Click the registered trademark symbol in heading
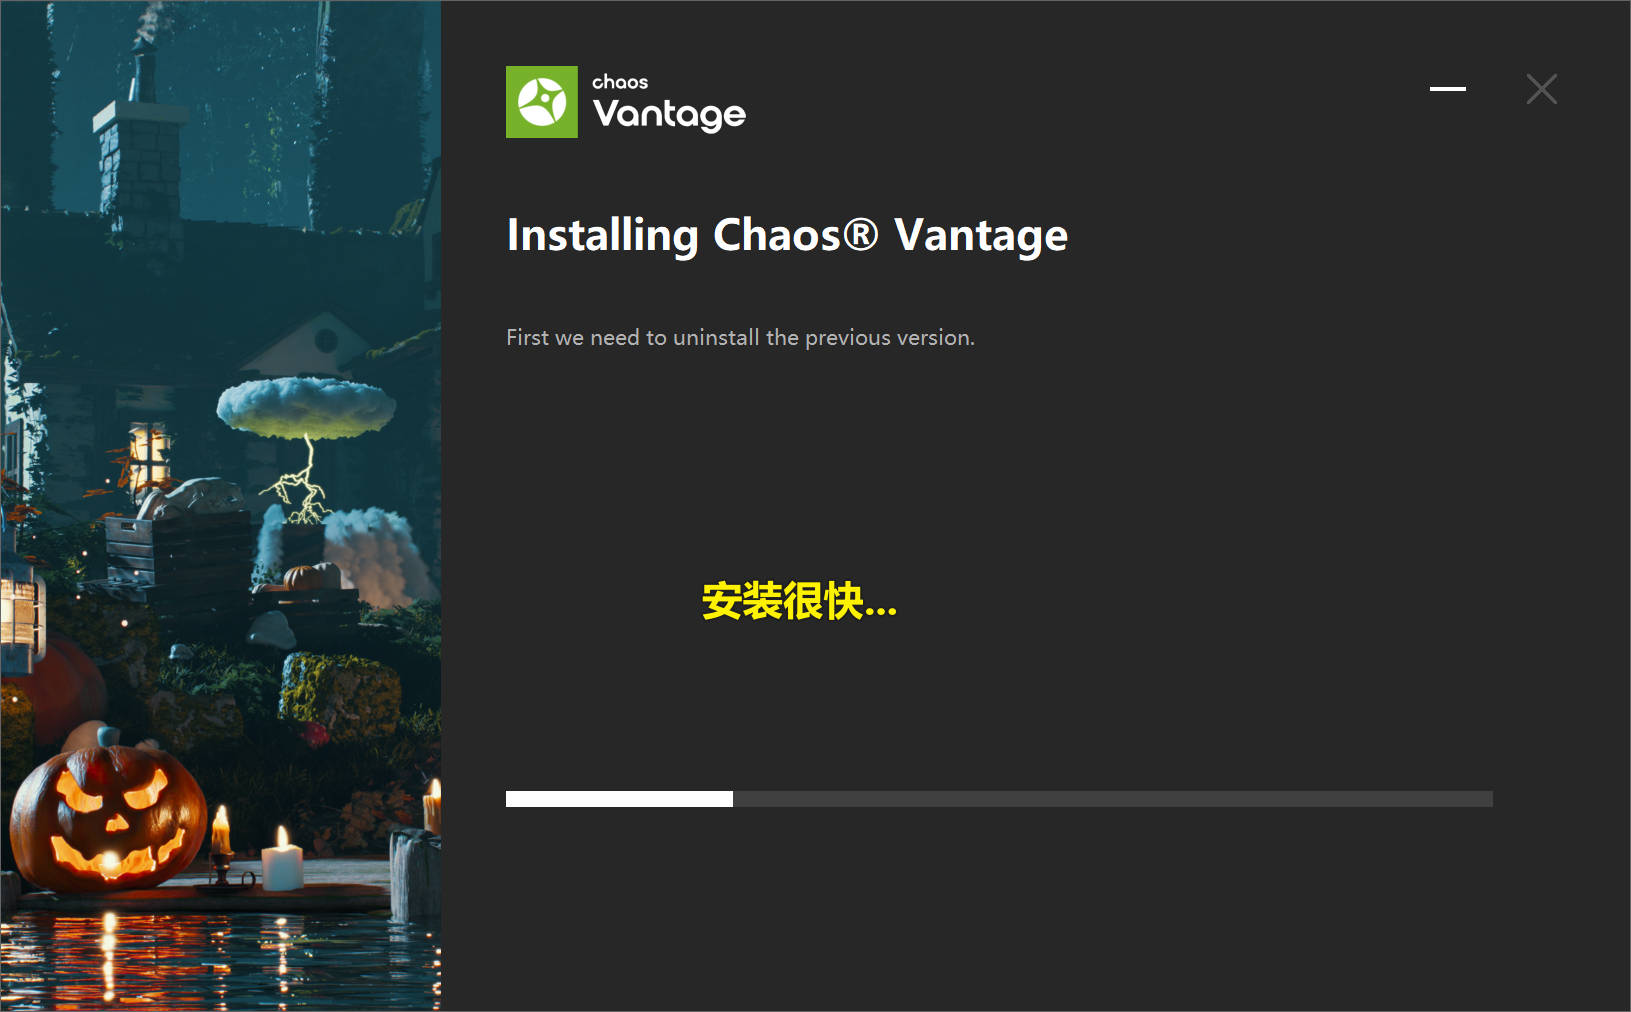This screenshot has height=1012, width=1631. point(860,235)
